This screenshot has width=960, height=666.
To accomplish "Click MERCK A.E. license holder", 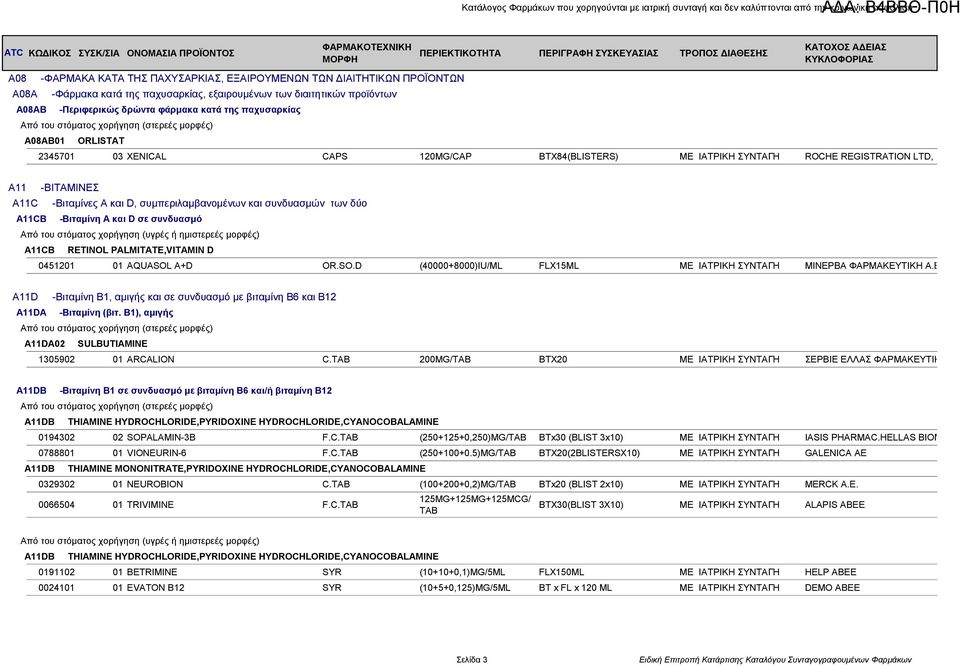I will (831, 484).
